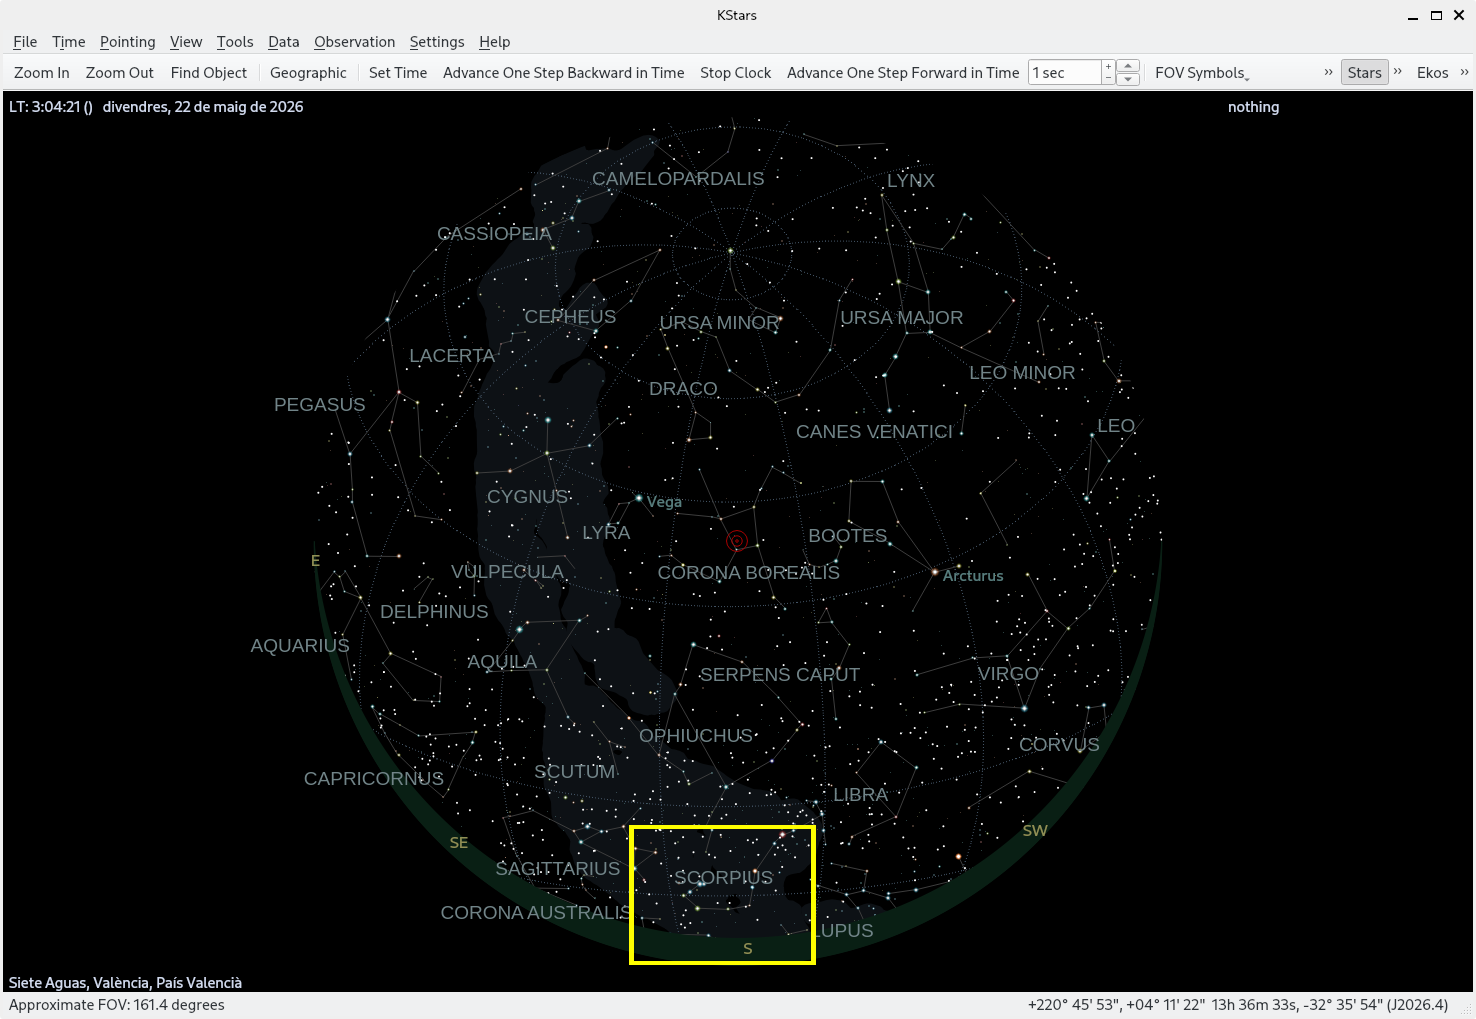Click the URSA MINOR constellation label

pyautogui.click(x=719, y=323)
